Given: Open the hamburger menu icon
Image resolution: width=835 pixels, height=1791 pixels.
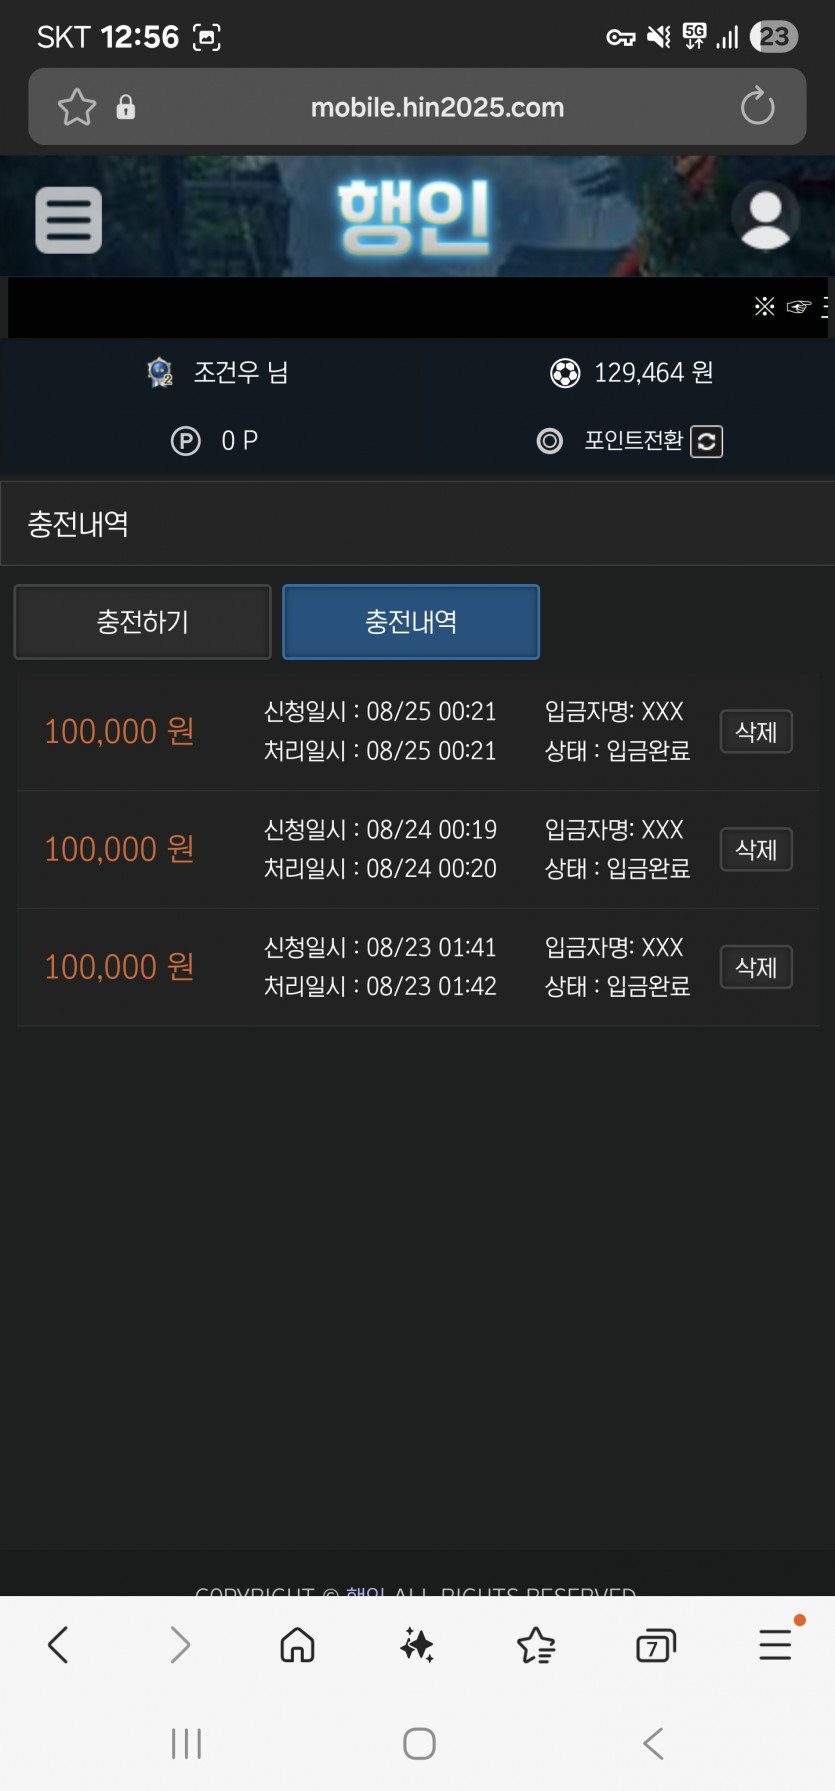Looking at the screenshot, I should (x=68, y=219).
